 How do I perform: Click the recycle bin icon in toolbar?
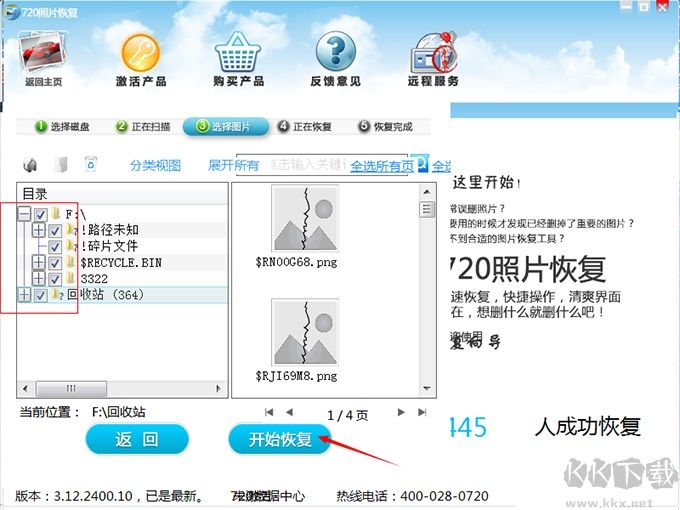[91, 164]
